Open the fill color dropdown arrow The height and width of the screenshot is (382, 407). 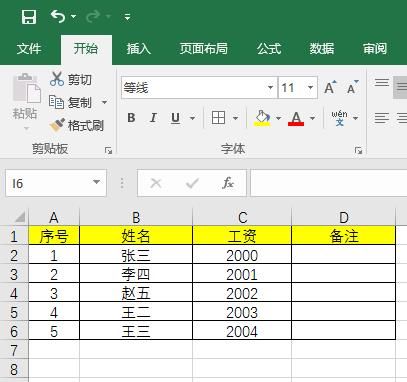279,118
